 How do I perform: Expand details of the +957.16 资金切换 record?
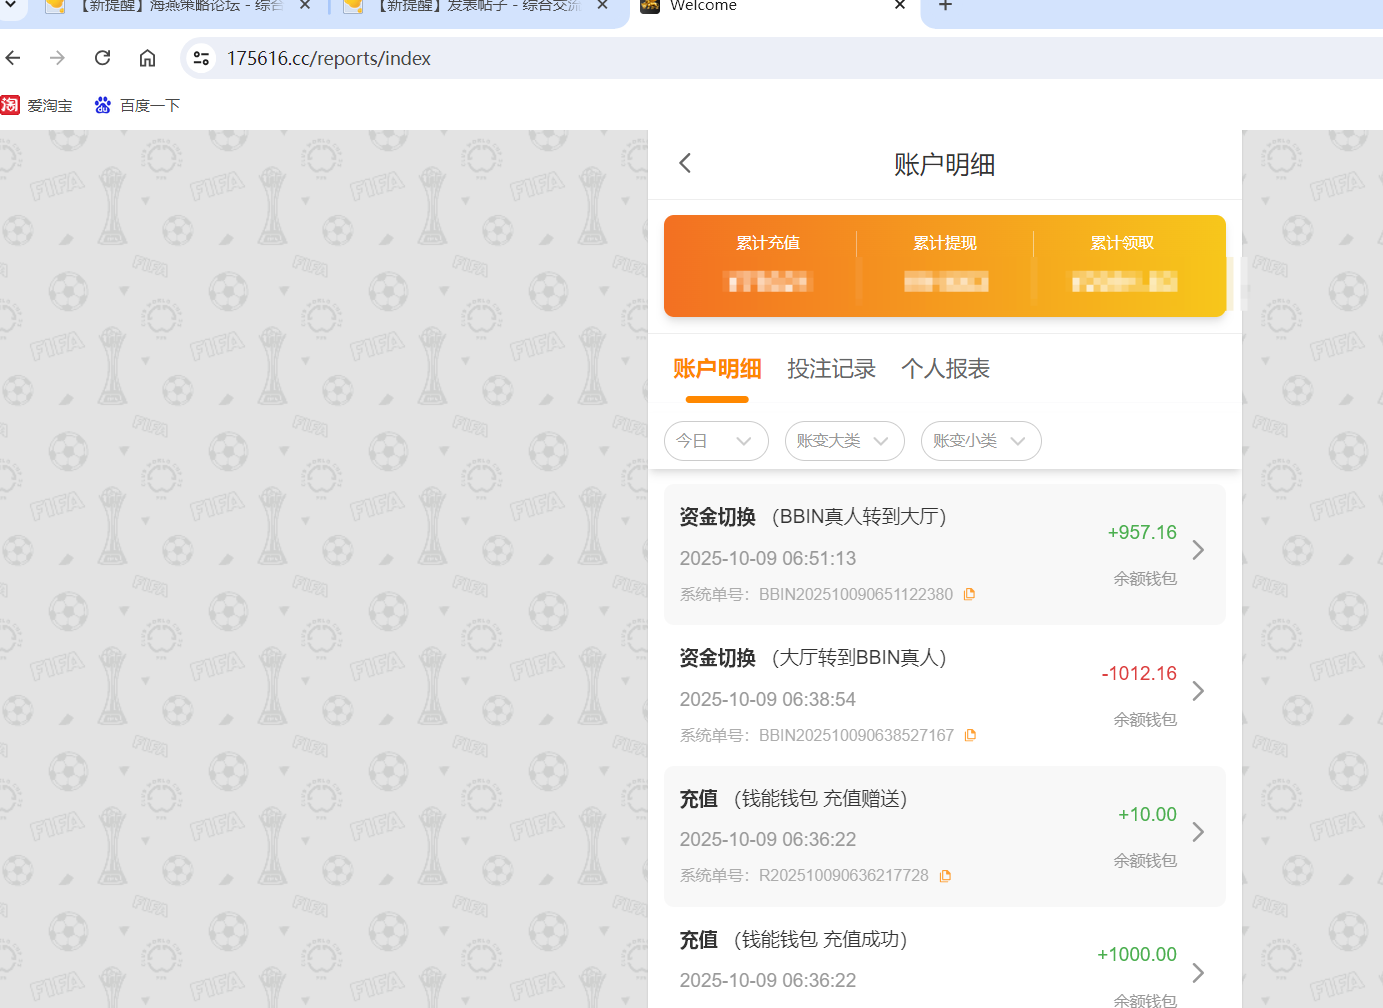click(x=1197, y=549)
